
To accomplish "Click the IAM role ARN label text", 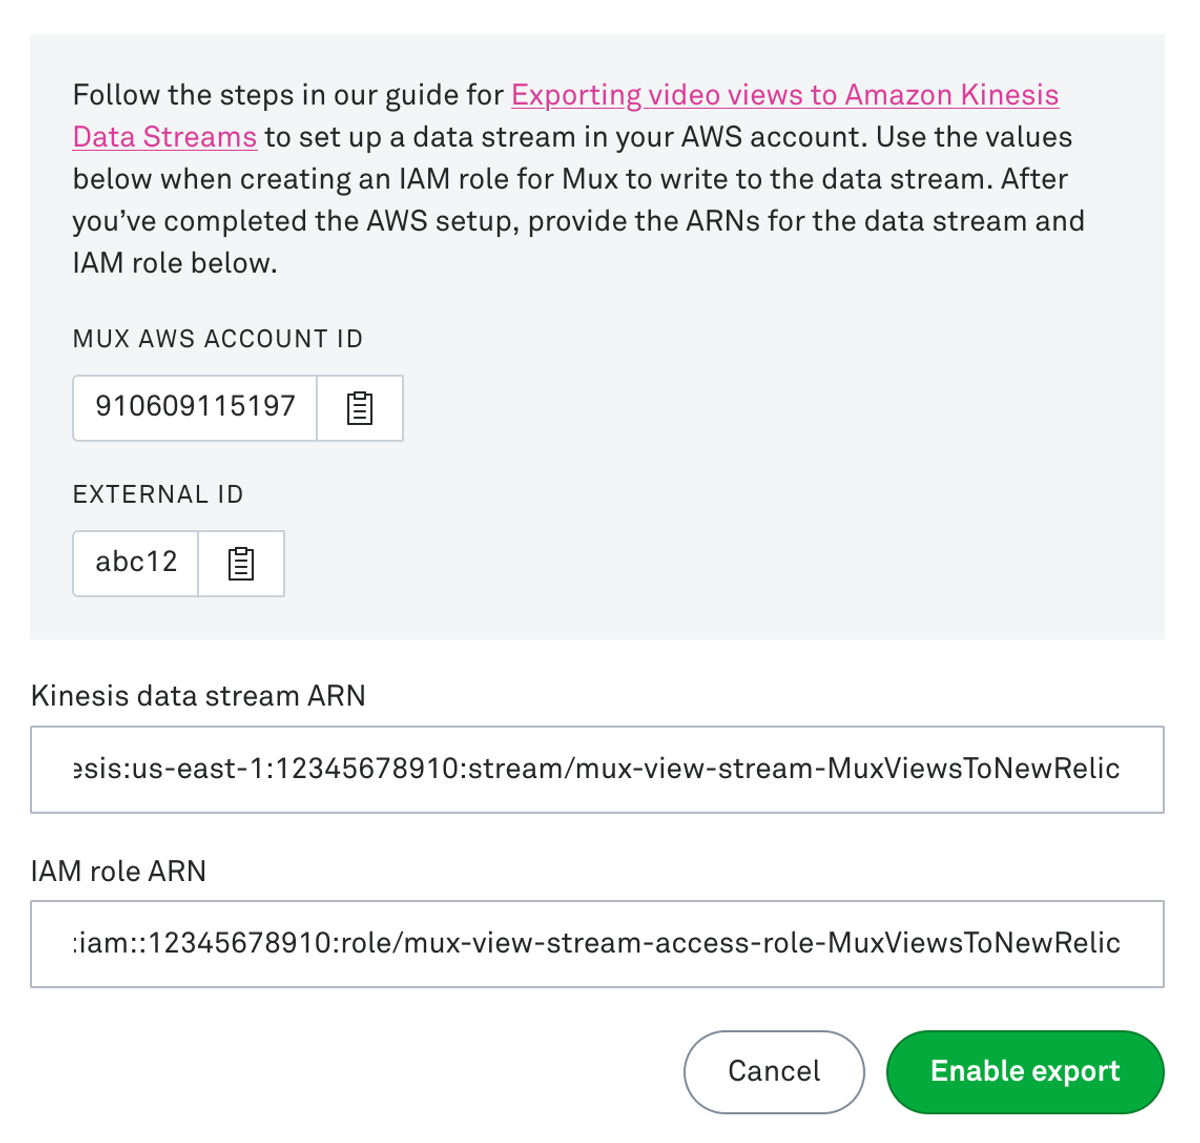I will [118, 871].
